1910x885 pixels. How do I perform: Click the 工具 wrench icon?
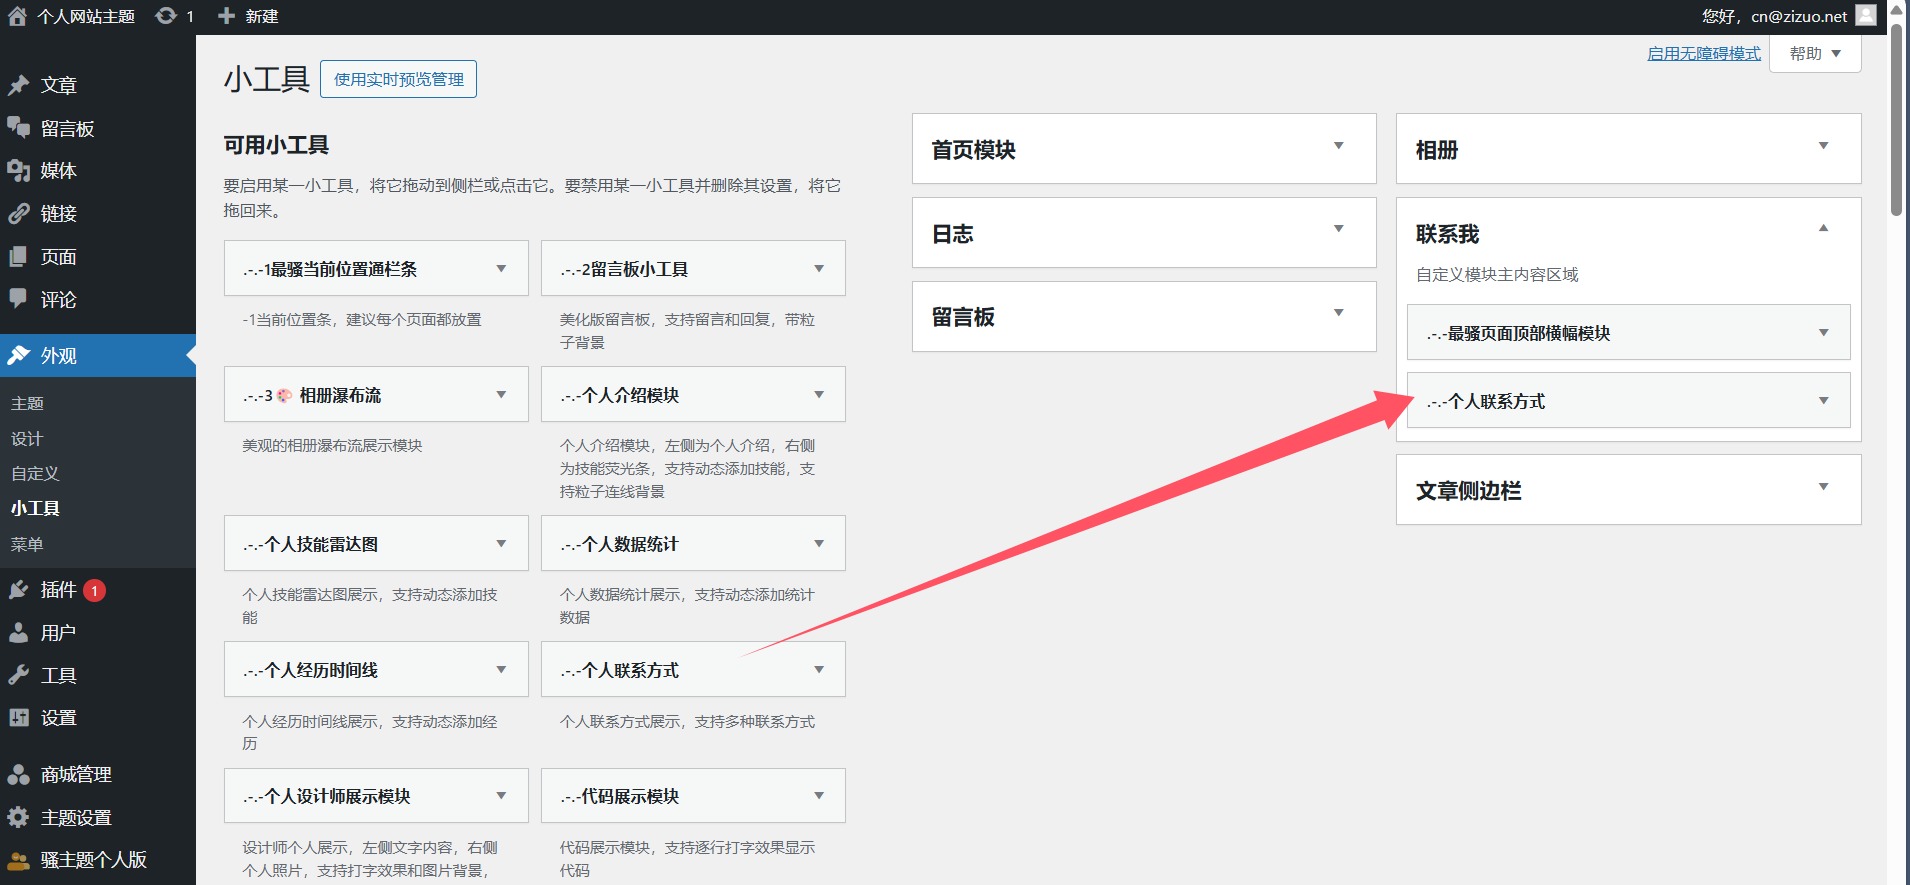coord(19,675)
